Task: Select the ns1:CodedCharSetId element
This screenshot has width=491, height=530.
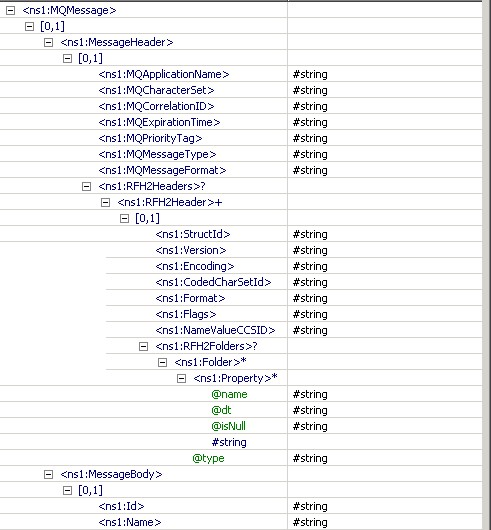Action: (x=213, y=282)
